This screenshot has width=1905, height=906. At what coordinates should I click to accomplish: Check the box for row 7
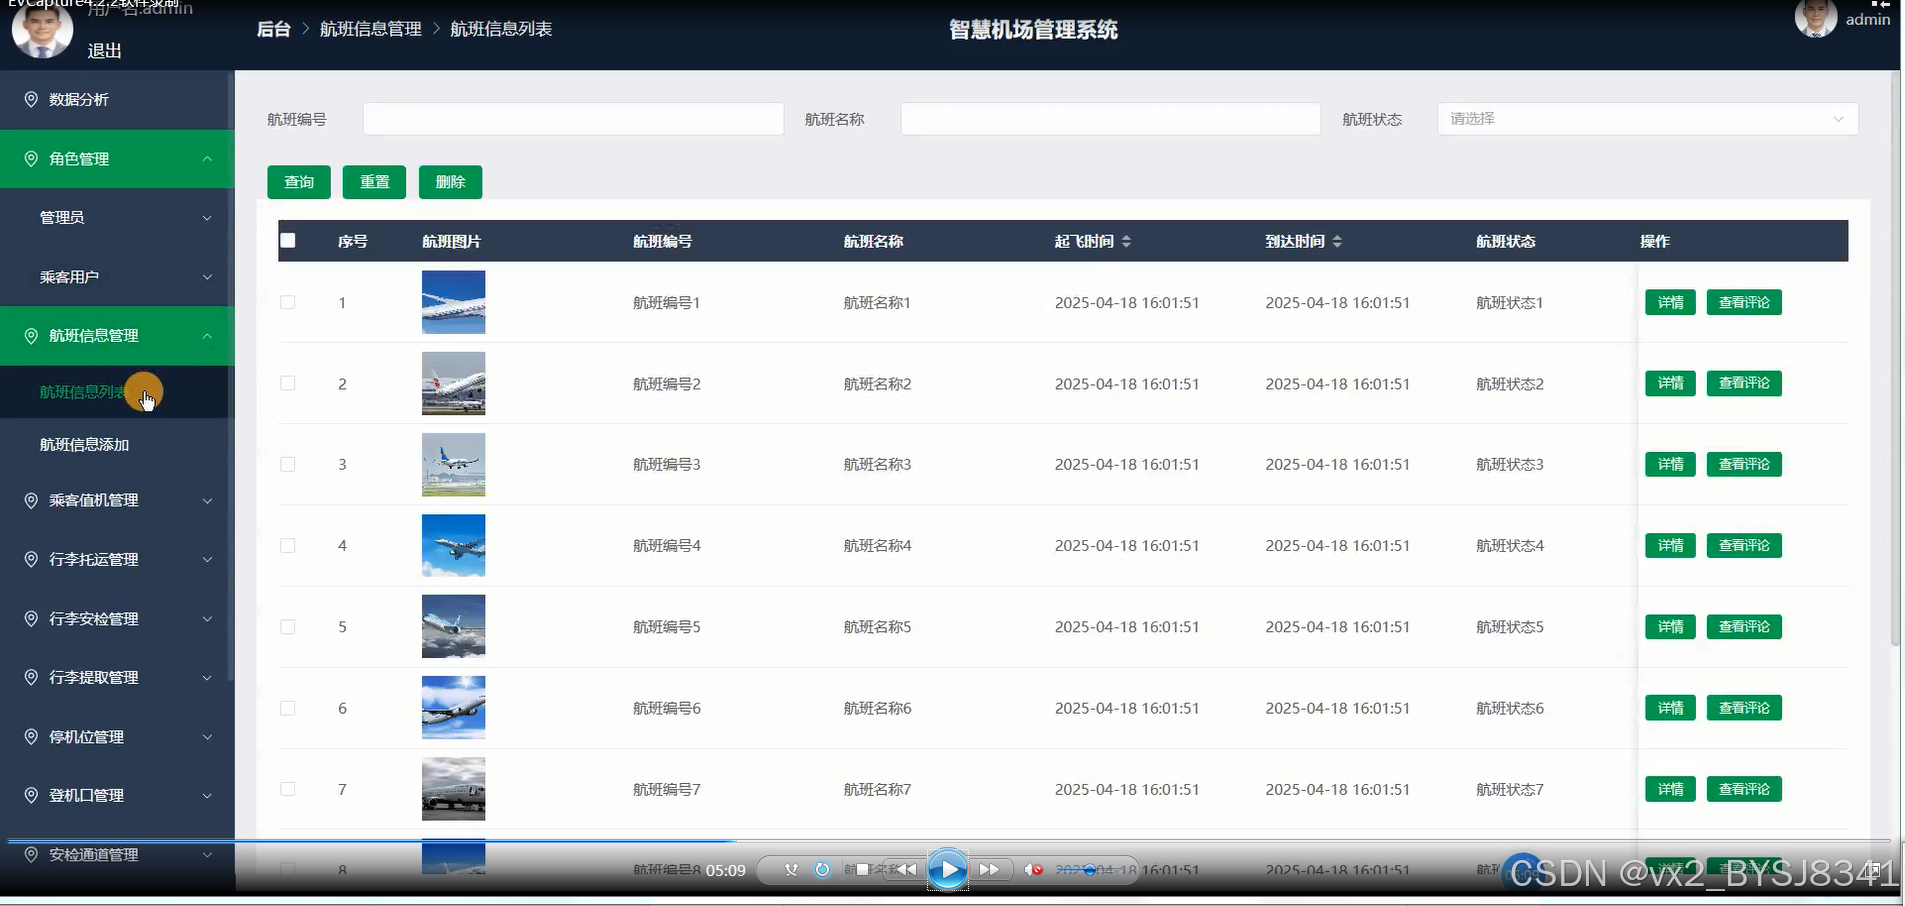click(288, 789)
